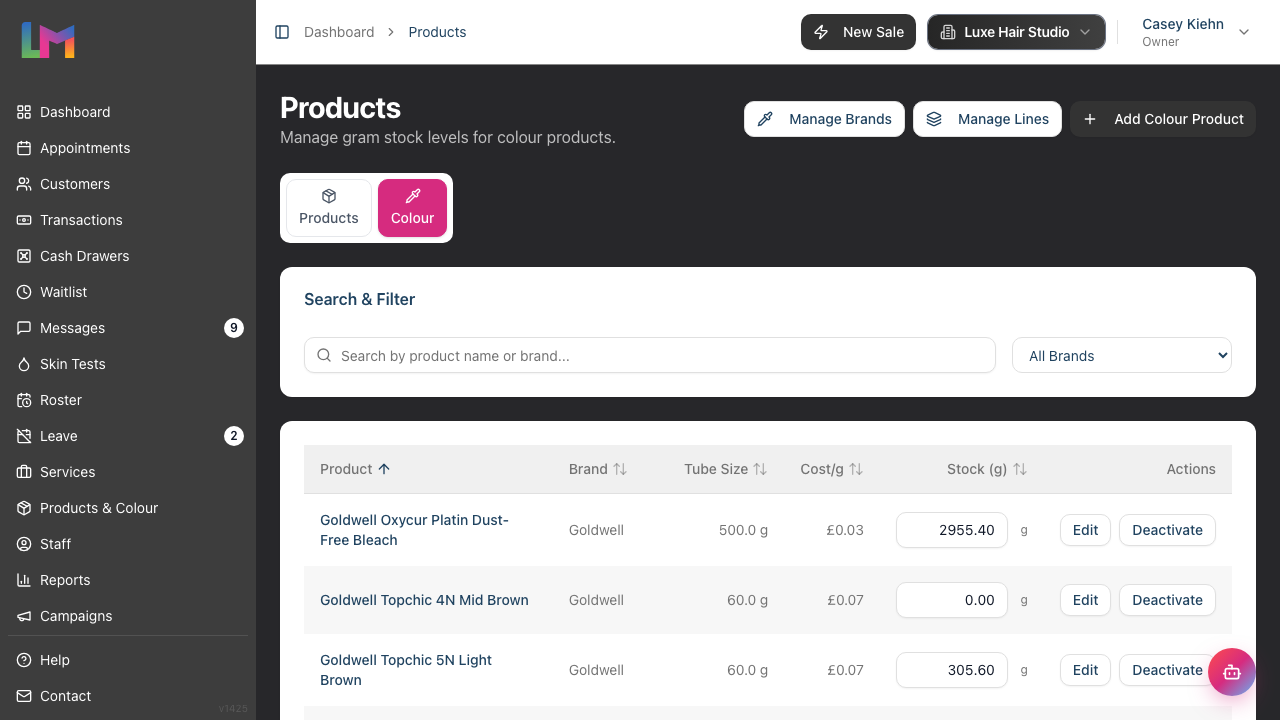Screen dimensions: 1280x720
Task: Click the Leave calendar-off icon
Action: pos(24,436)
